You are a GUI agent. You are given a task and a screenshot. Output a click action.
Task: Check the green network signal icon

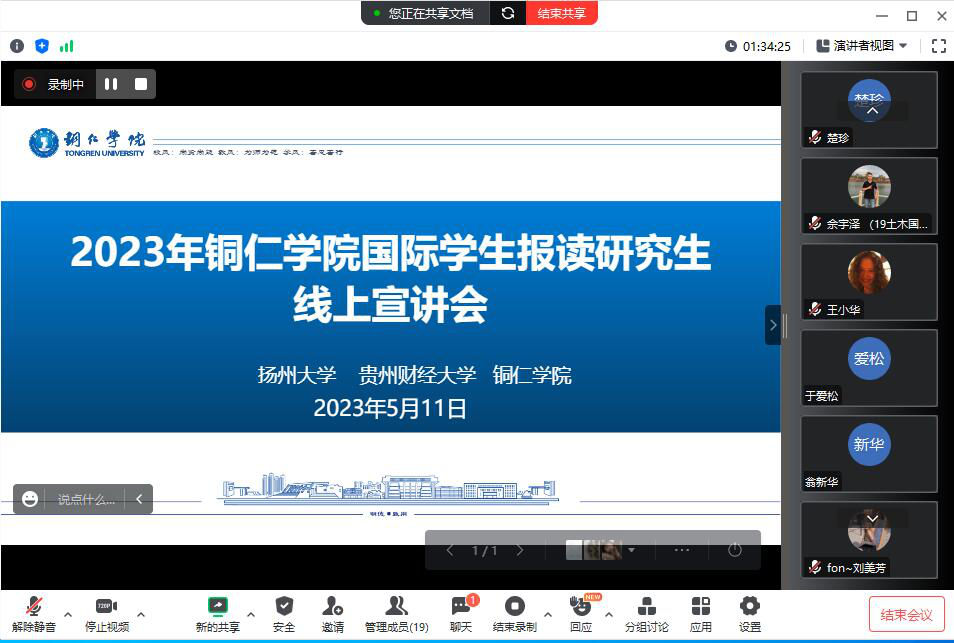pyautogui.click(x=66, y=46)
